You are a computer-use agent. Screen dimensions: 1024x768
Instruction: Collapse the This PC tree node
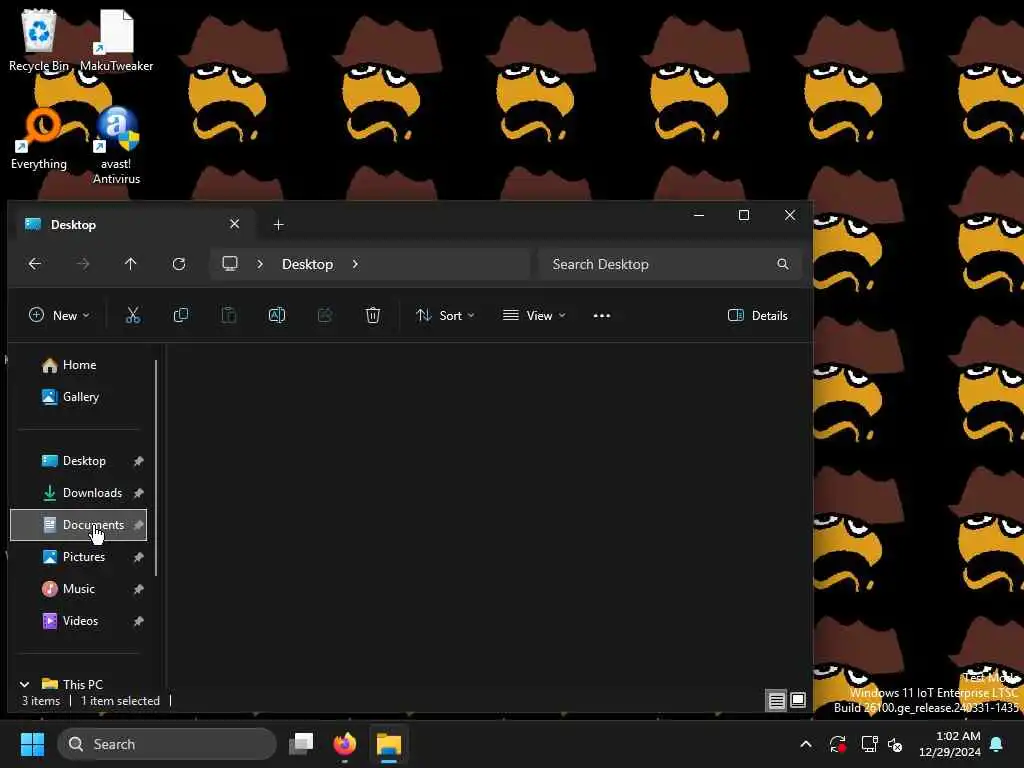(24, 684)
